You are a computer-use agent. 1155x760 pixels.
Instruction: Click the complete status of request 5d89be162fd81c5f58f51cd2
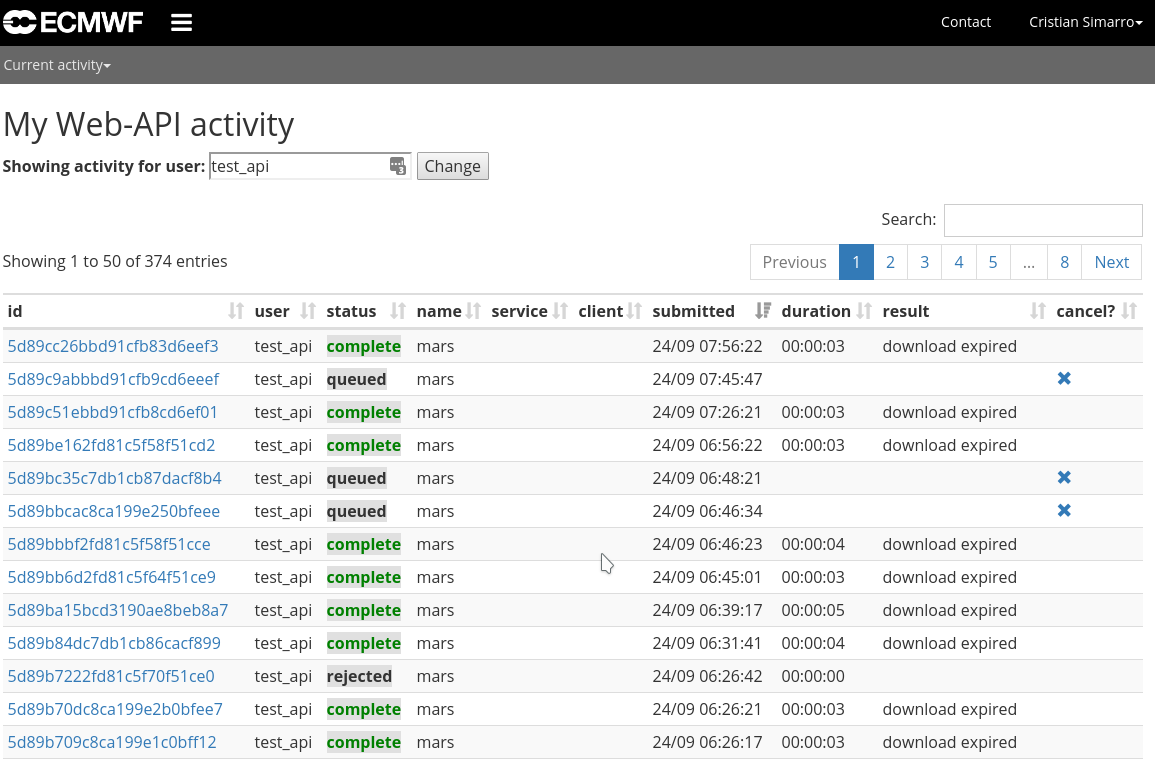pyautogui.click(x=364, y=446)
